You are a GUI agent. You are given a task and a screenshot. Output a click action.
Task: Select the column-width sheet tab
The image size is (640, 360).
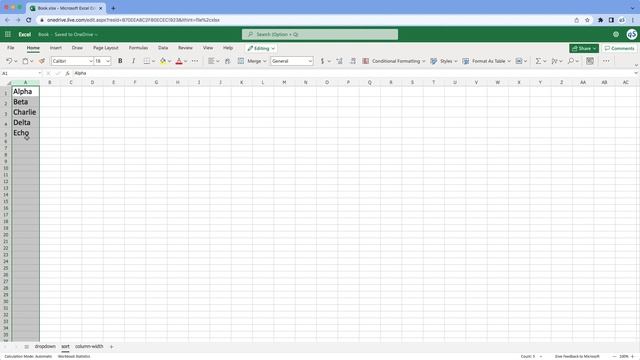[89, 347]
